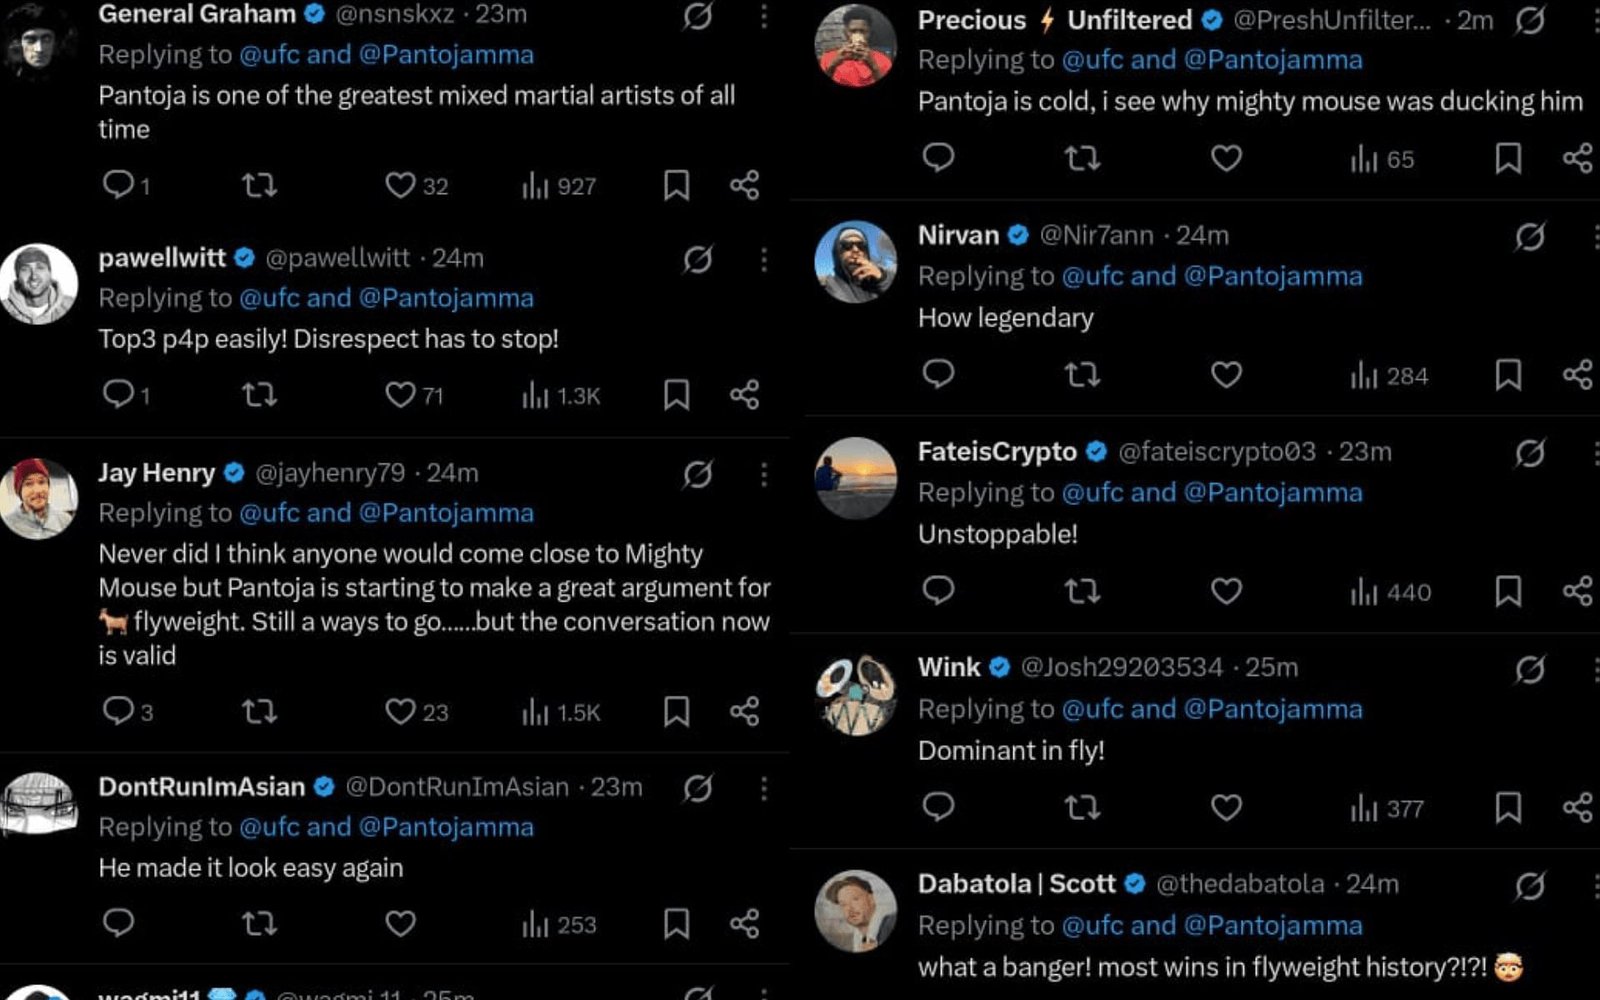Bookmark DontRunImAsian's reply
1600x1000 pixels.
676,923
